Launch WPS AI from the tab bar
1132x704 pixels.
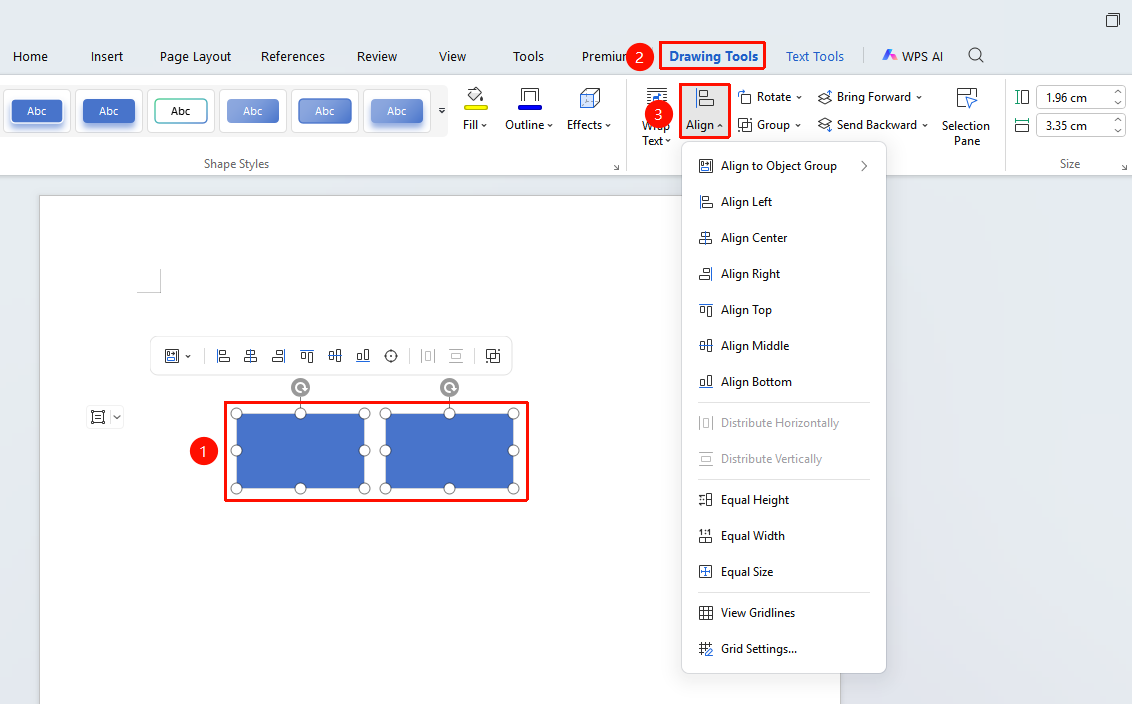click(x=913, y=56)
